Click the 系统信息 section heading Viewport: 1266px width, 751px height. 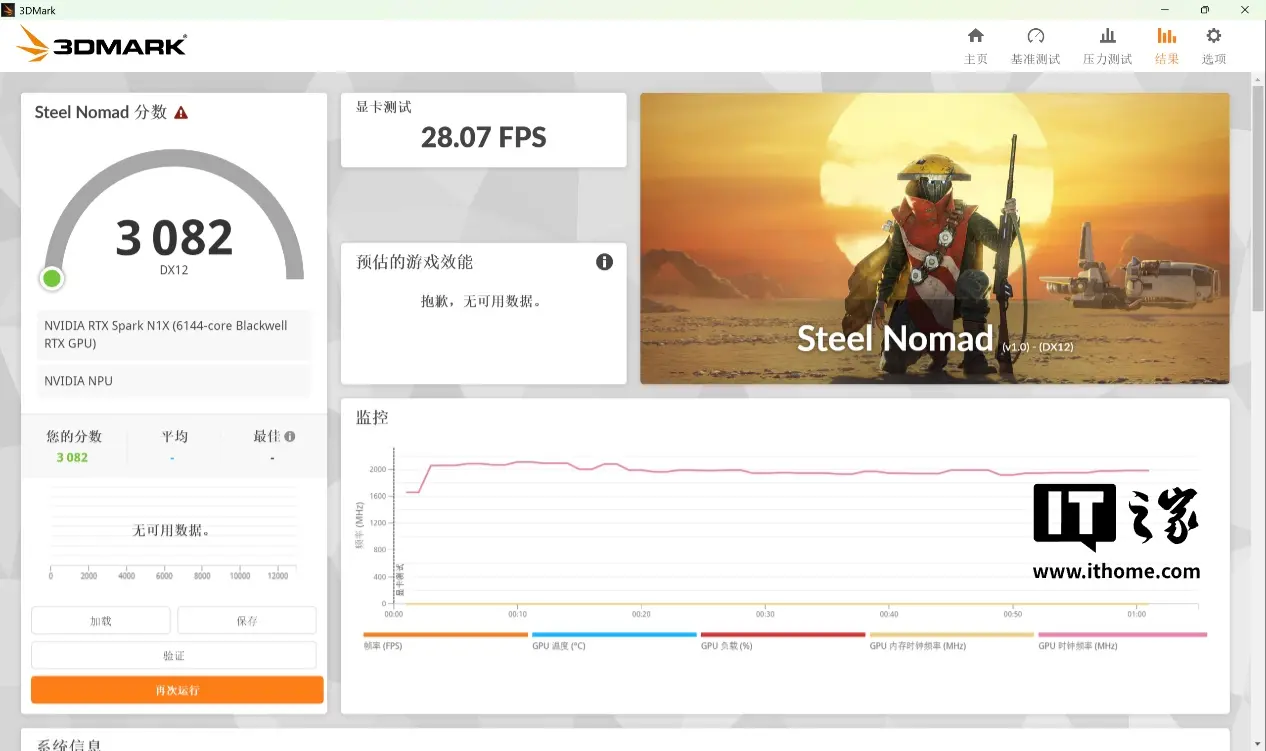click(69, 745)
